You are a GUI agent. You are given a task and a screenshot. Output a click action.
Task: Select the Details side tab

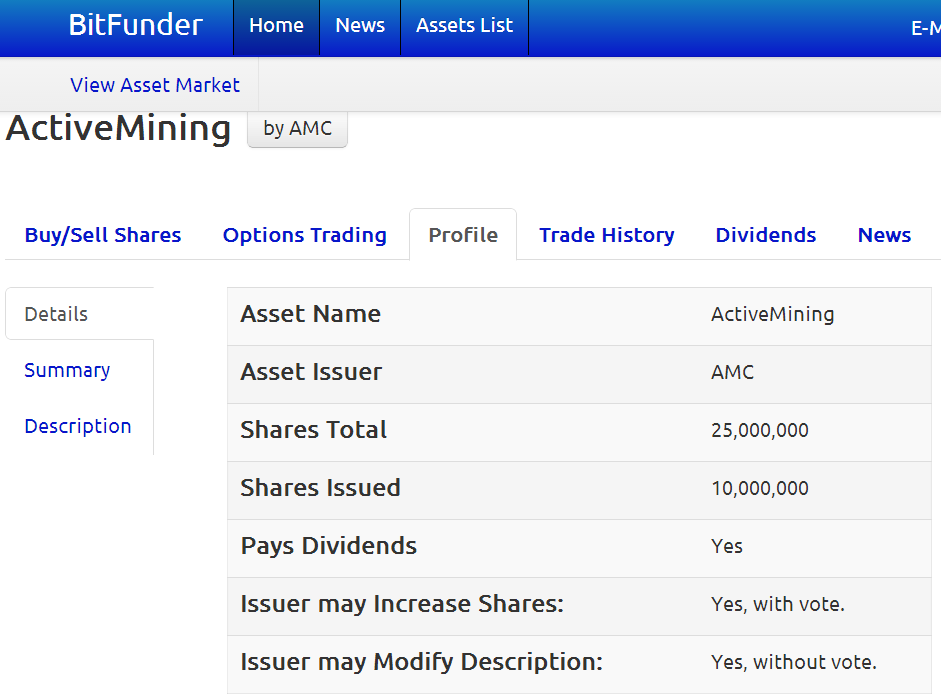tap(80, 314)
